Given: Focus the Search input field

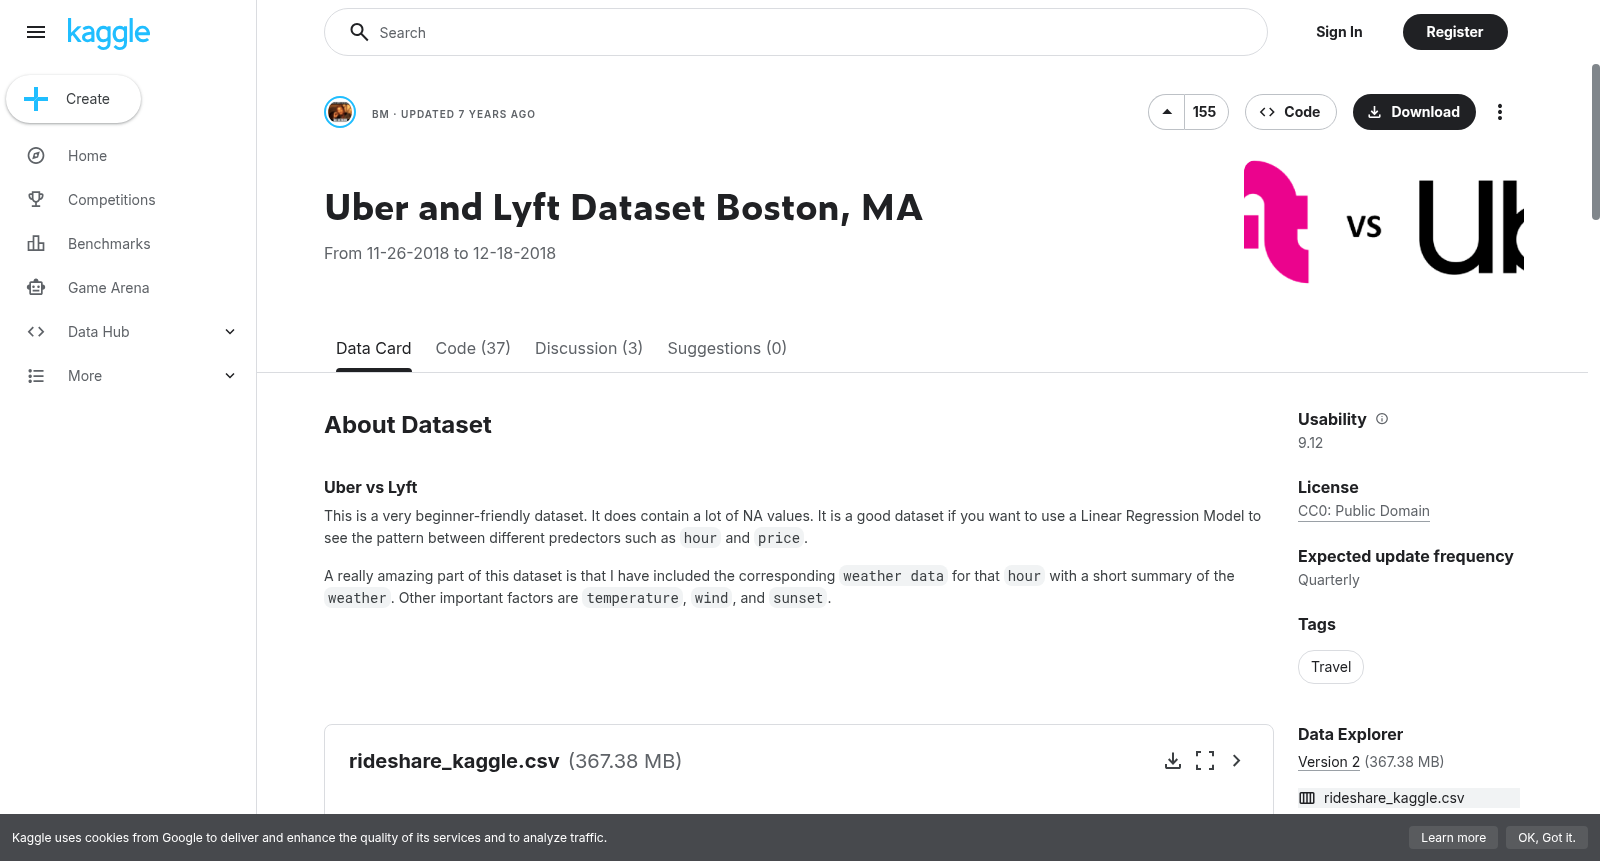Looking at the screenshot, I should (x=796, y=32).
